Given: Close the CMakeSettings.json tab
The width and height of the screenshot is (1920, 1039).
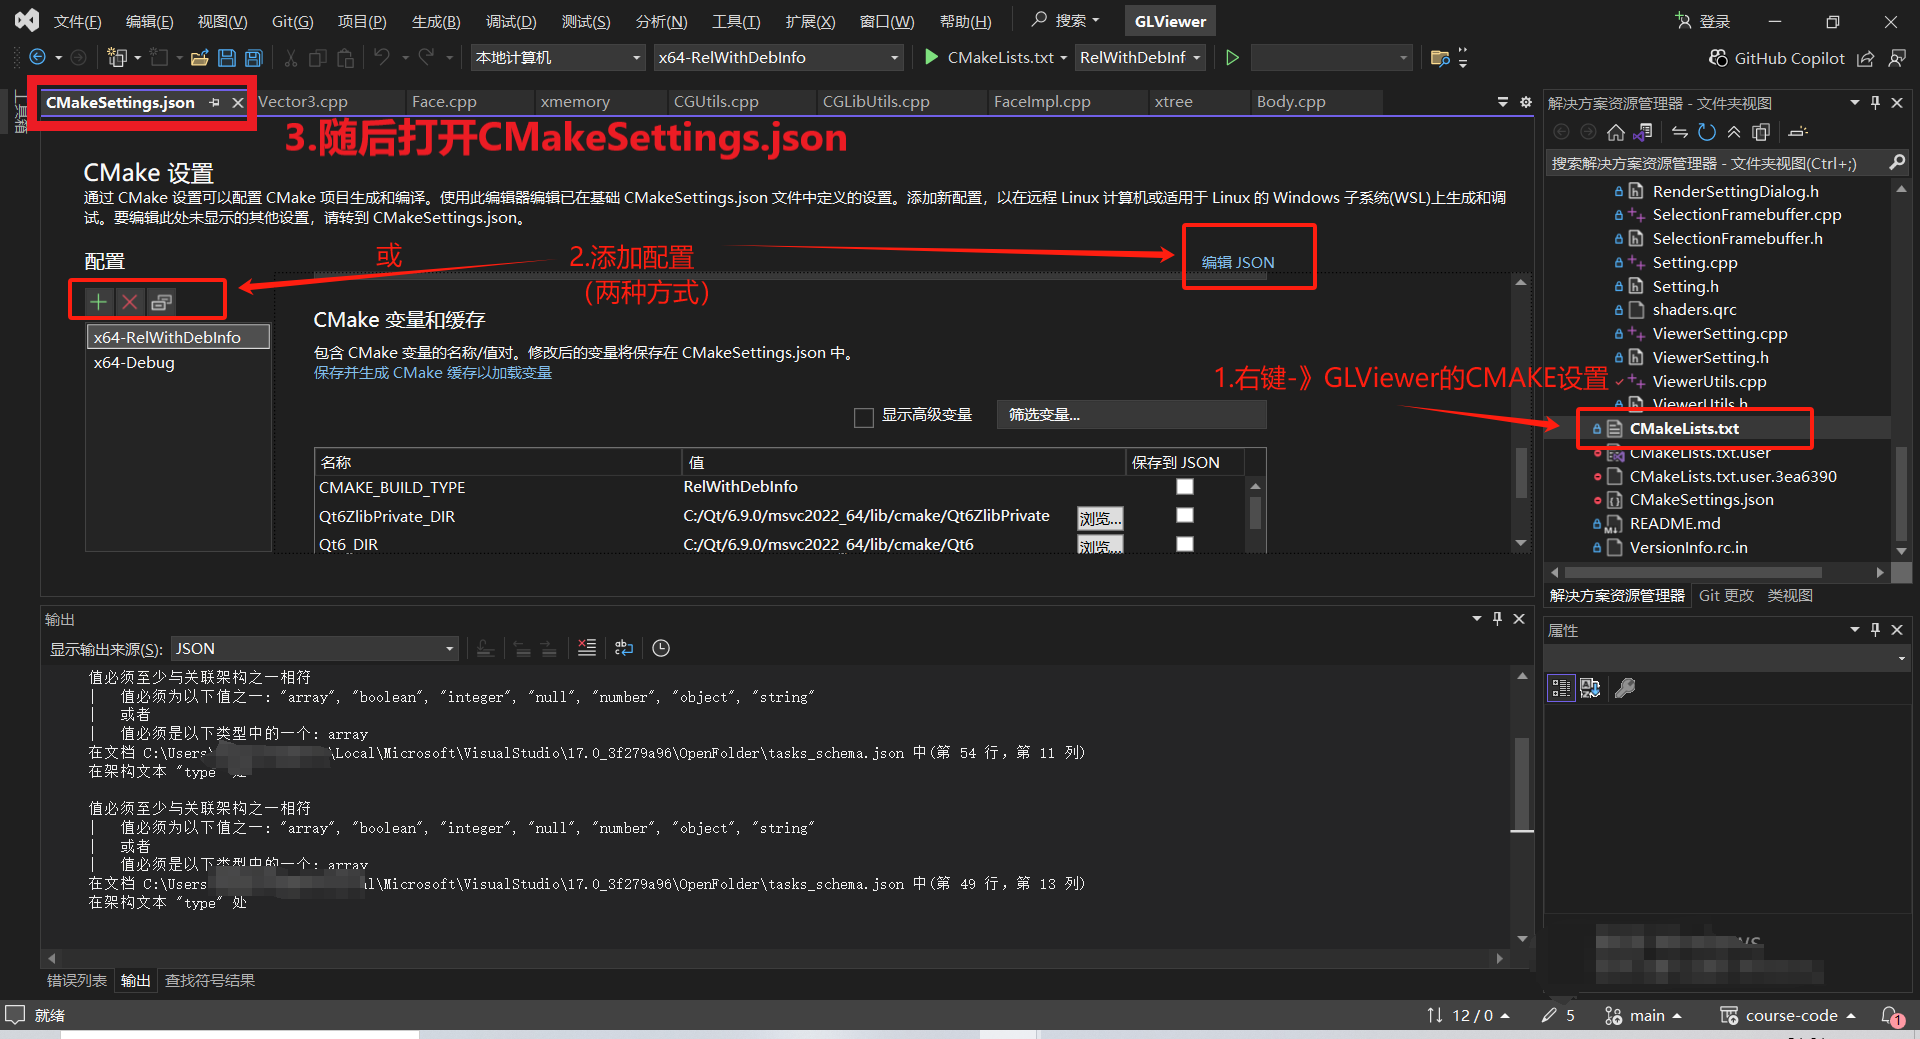Looking at the screenshot, I should point(238,102).
